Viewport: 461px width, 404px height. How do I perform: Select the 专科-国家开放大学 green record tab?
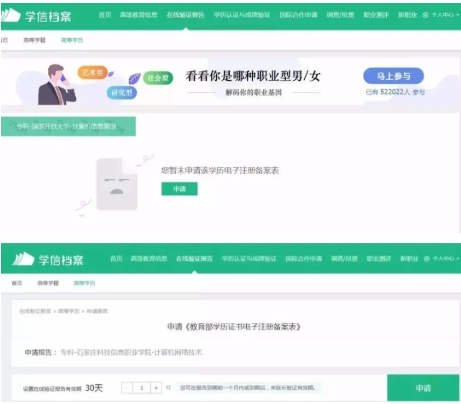[x=68, y=126]
